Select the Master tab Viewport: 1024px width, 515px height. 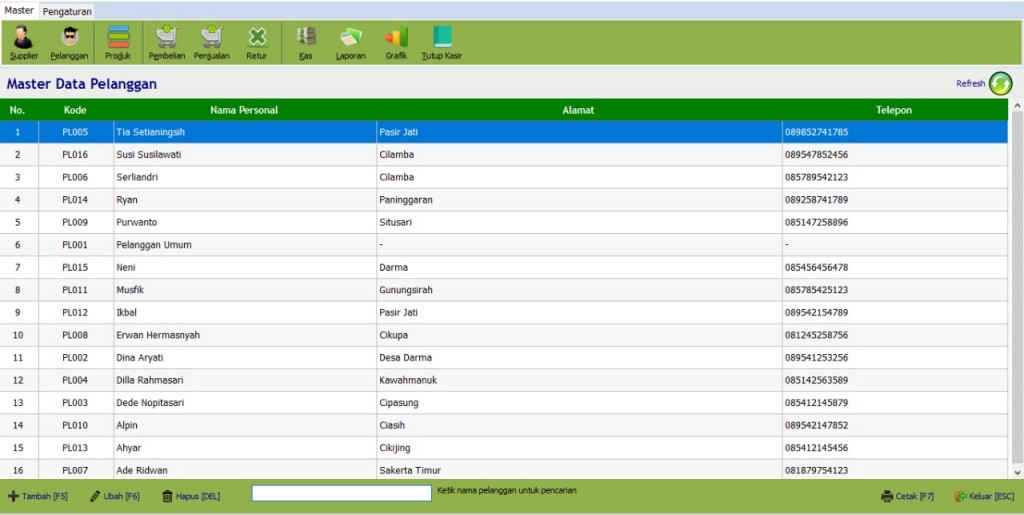tap(19, 10)
